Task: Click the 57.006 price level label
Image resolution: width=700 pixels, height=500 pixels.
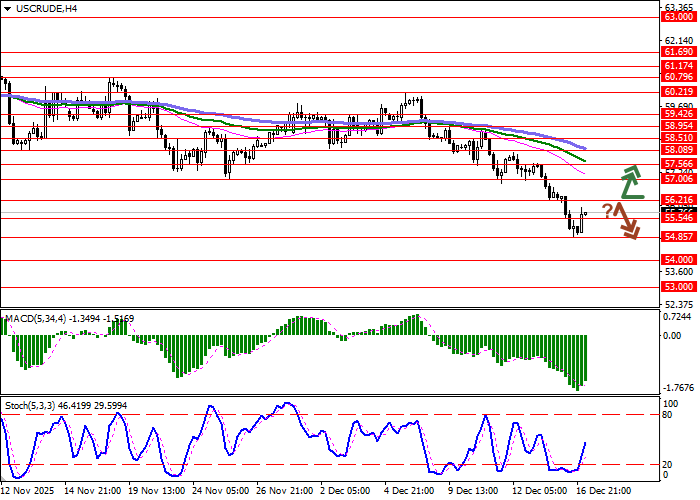Action: [x=678, y=178]
